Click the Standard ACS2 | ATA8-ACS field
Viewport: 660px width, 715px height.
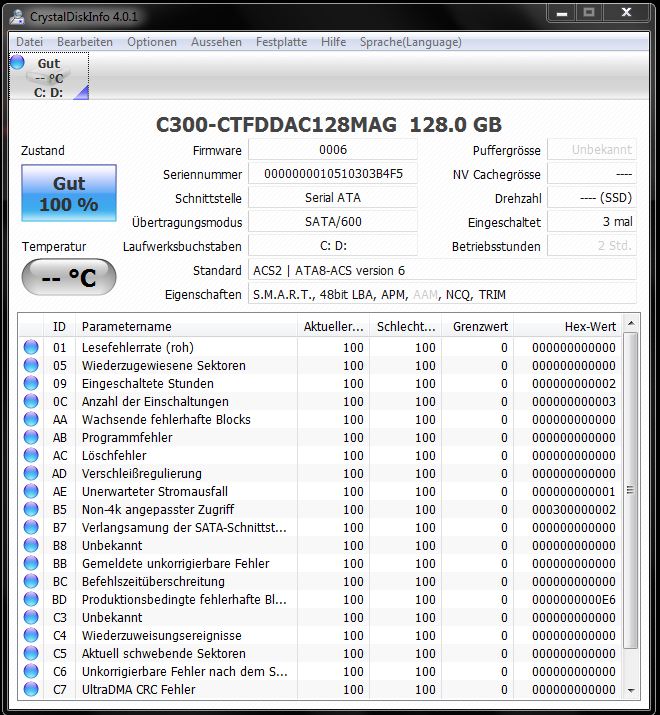[442, 270]
